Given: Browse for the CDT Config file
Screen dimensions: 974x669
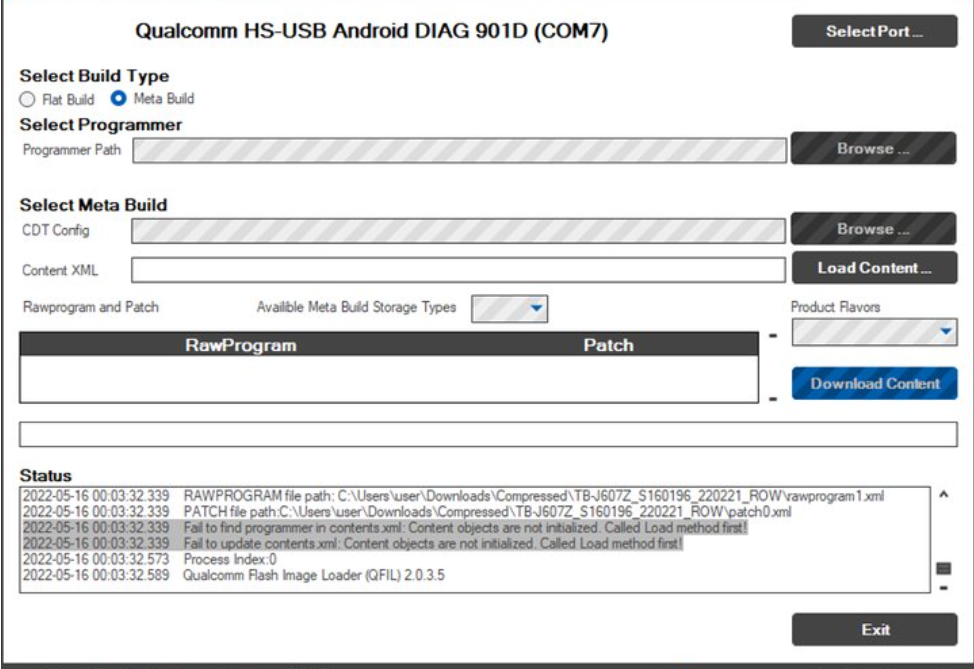Looking at the screenshot, I should tap(873, 228).
